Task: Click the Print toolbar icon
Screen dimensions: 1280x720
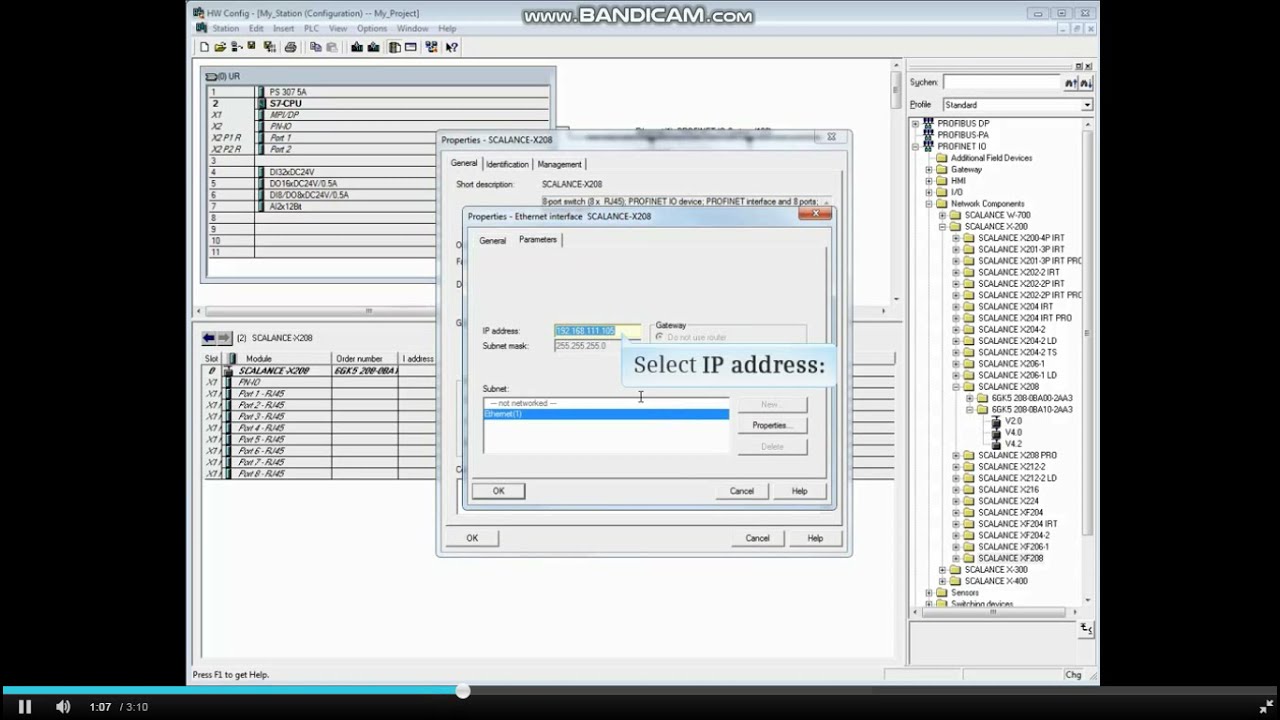Action: (290, 46)
